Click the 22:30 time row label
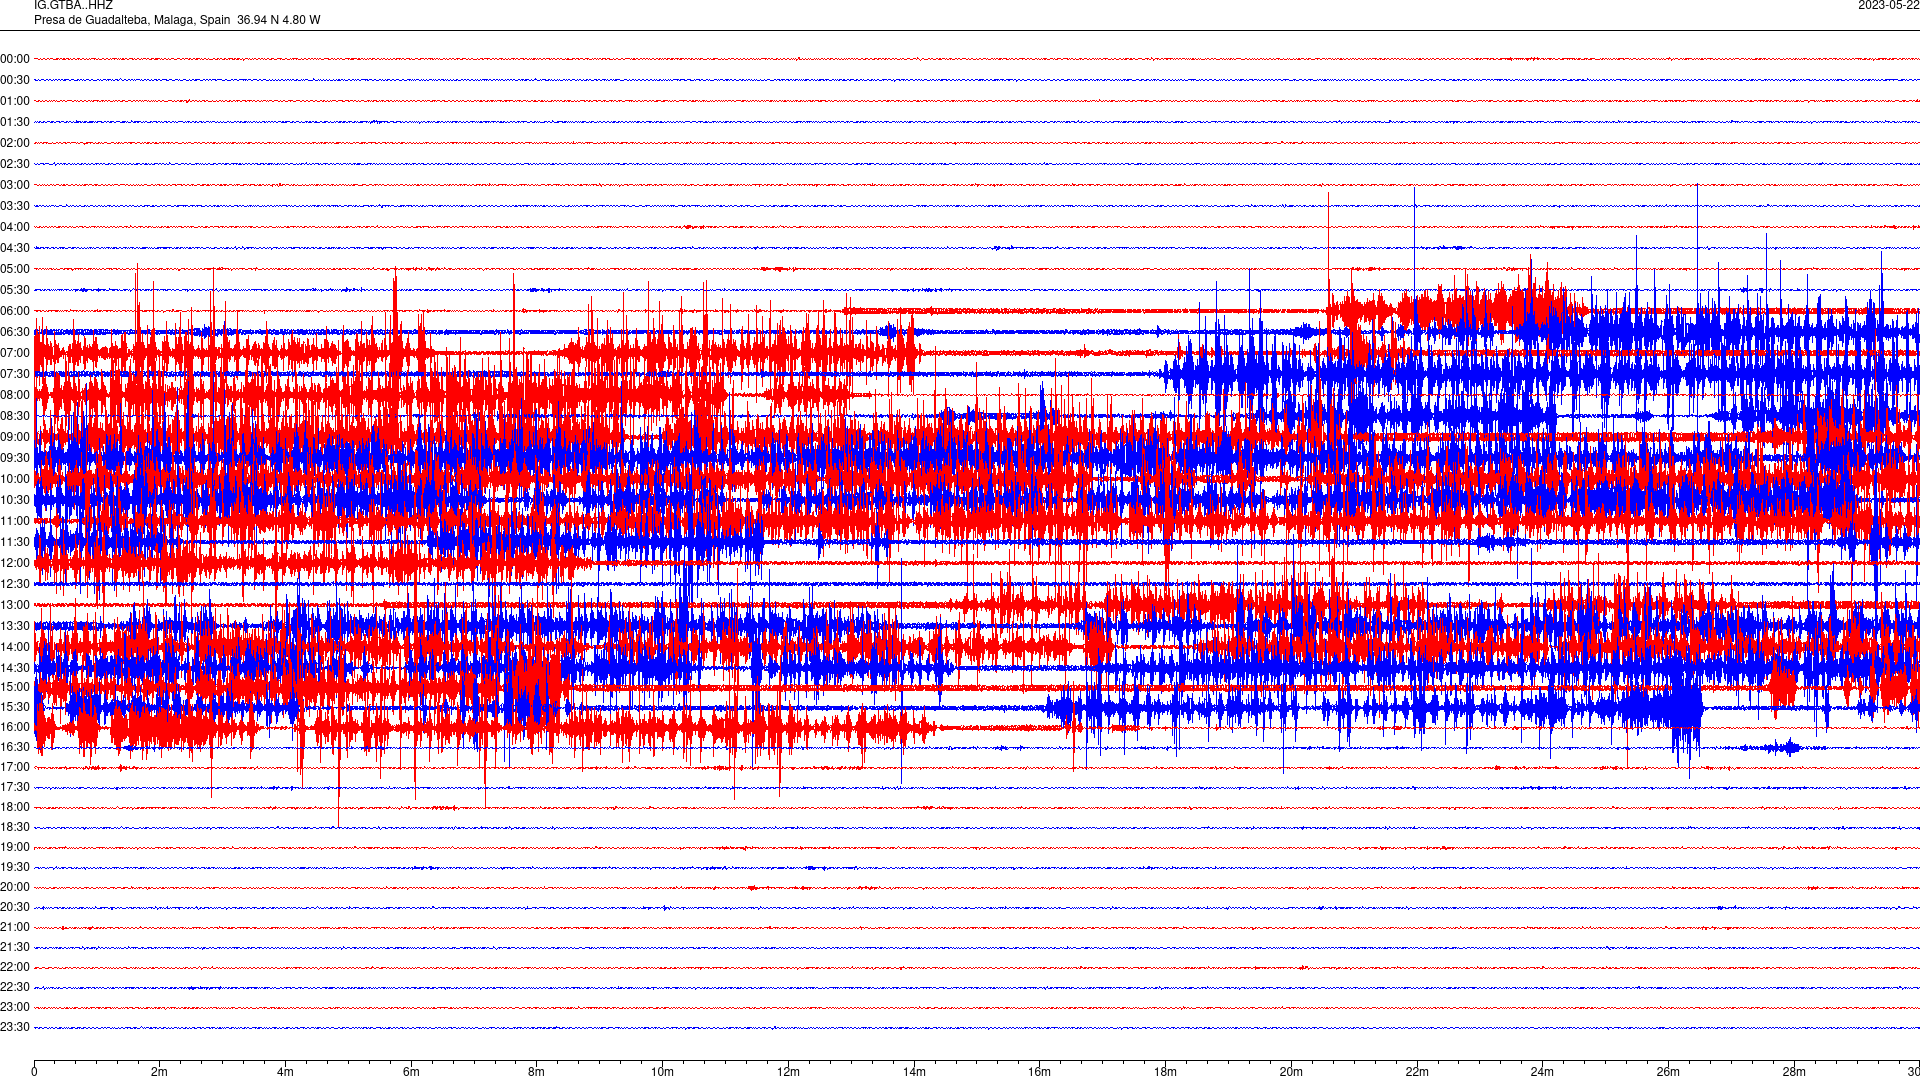1920x1080 pixels. point(15,987)
